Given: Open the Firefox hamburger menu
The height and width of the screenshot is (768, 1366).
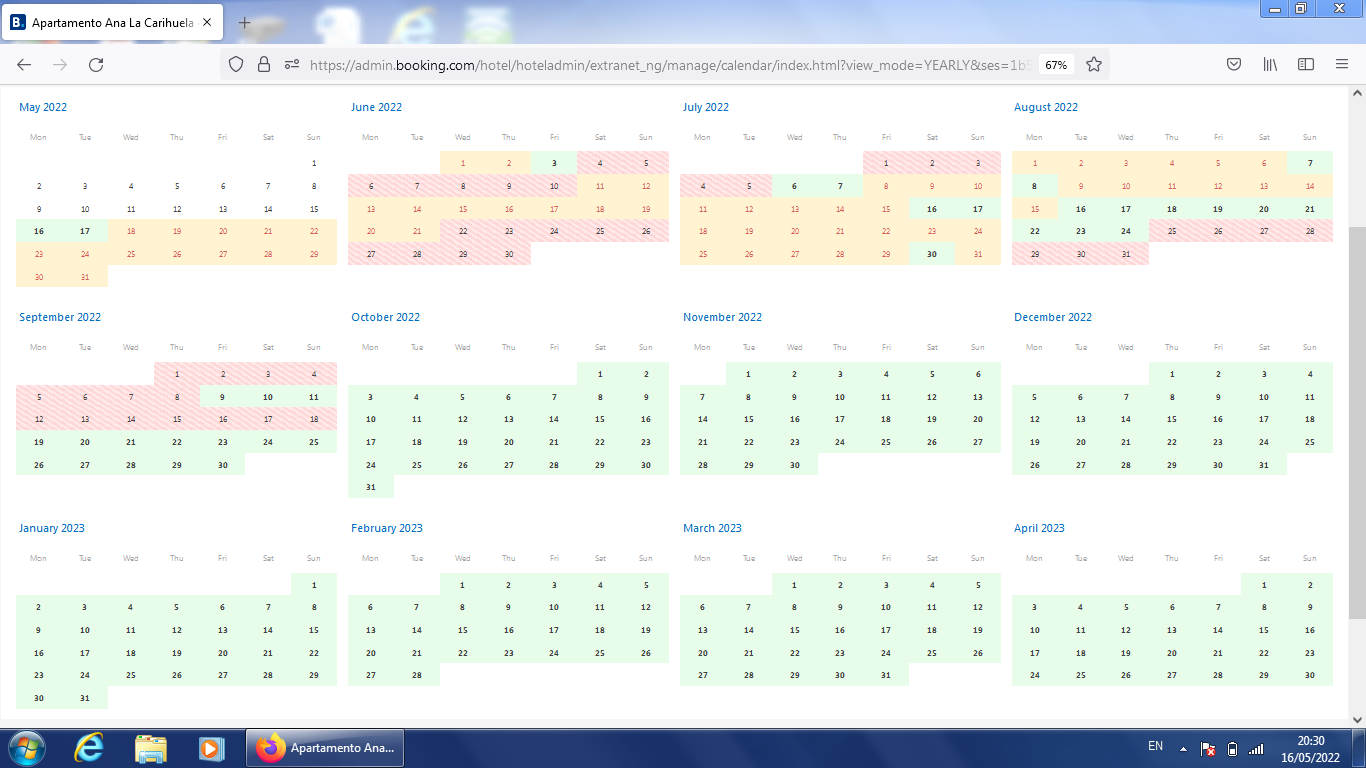Looking at the screenshot, I should coord(1342,64).
